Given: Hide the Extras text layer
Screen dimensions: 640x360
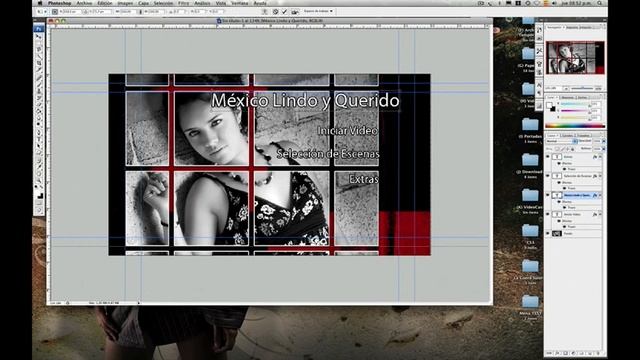Looking at the screenshot, I should tap(548, 157).
